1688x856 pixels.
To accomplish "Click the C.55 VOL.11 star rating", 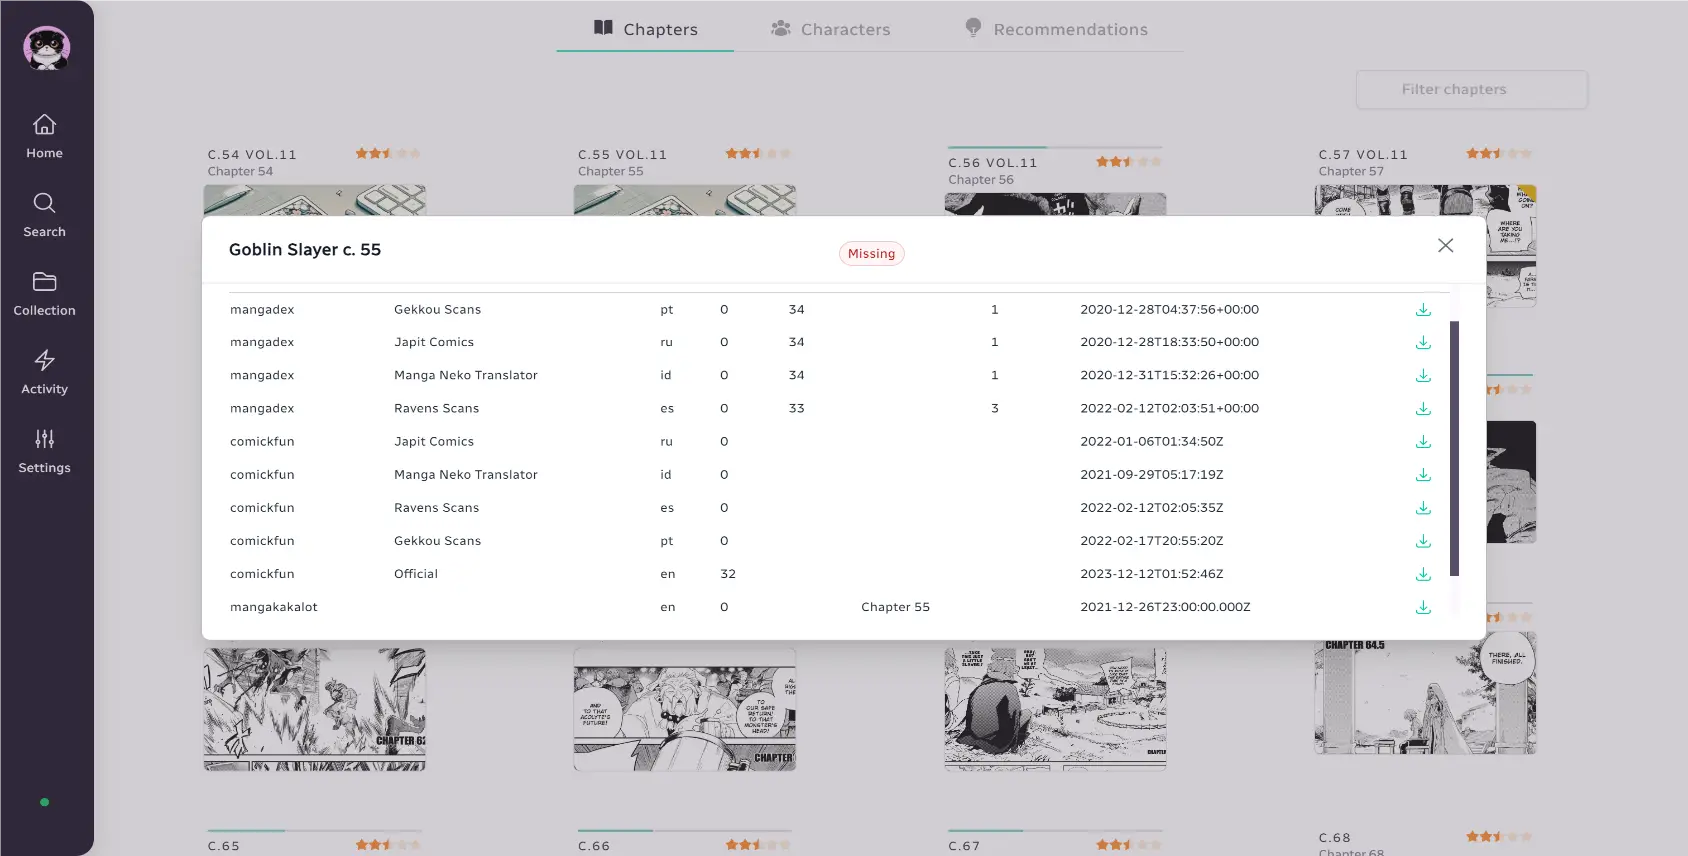I will pos(758,153).
